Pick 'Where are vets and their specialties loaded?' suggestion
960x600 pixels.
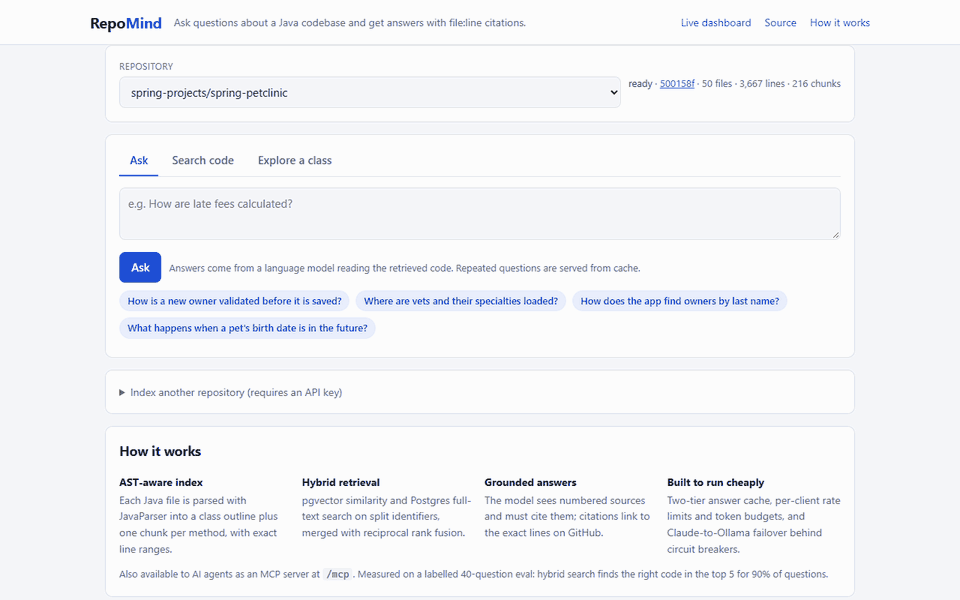(460, 301)
